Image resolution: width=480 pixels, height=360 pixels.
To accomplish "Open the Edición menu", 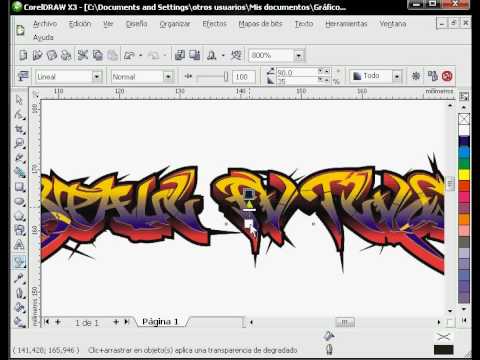I will (x=80, y=24).
